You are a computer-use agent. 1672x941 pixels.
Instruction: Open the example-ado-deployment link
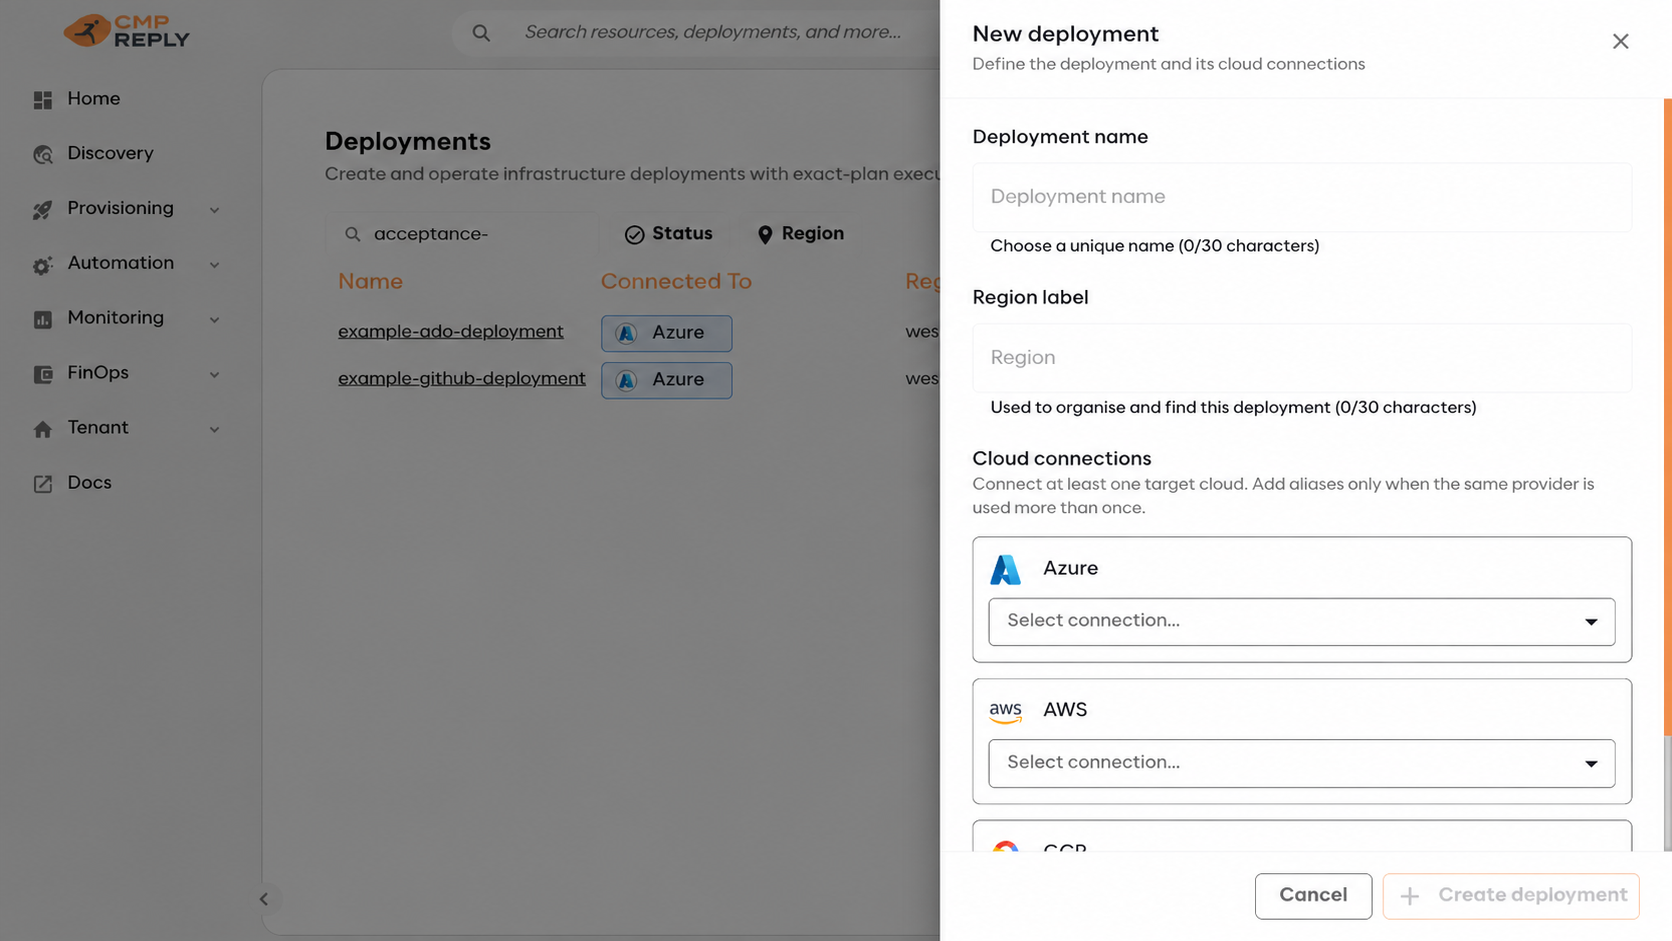point(450,332)
